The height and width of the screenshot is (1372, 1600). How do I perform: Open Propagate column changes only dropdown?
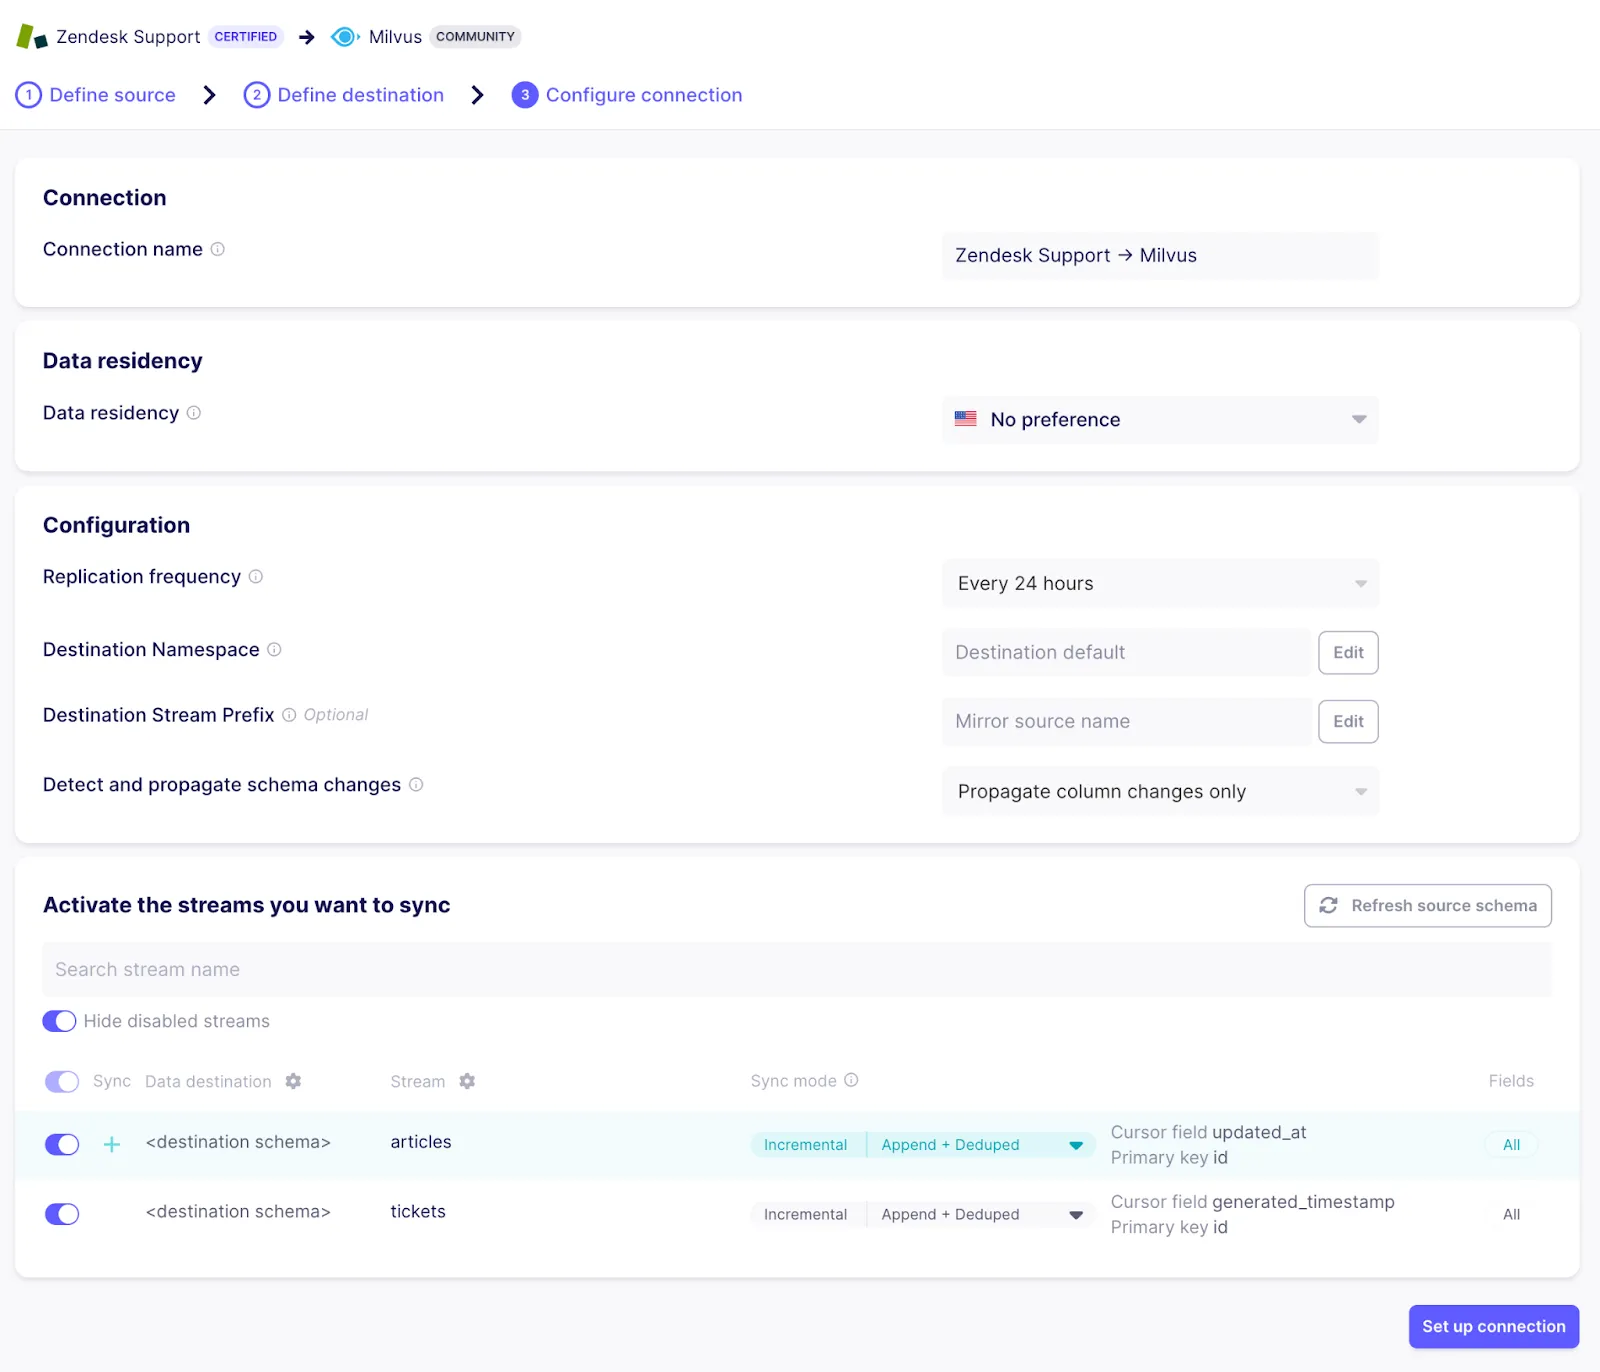(1160, 792)
